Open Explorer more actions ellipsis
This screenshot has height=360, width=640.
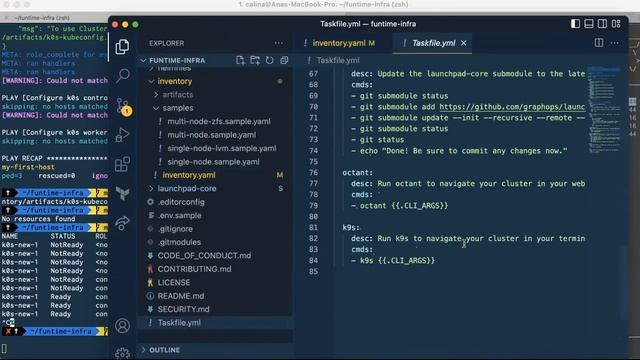click(x=279, y=43)
